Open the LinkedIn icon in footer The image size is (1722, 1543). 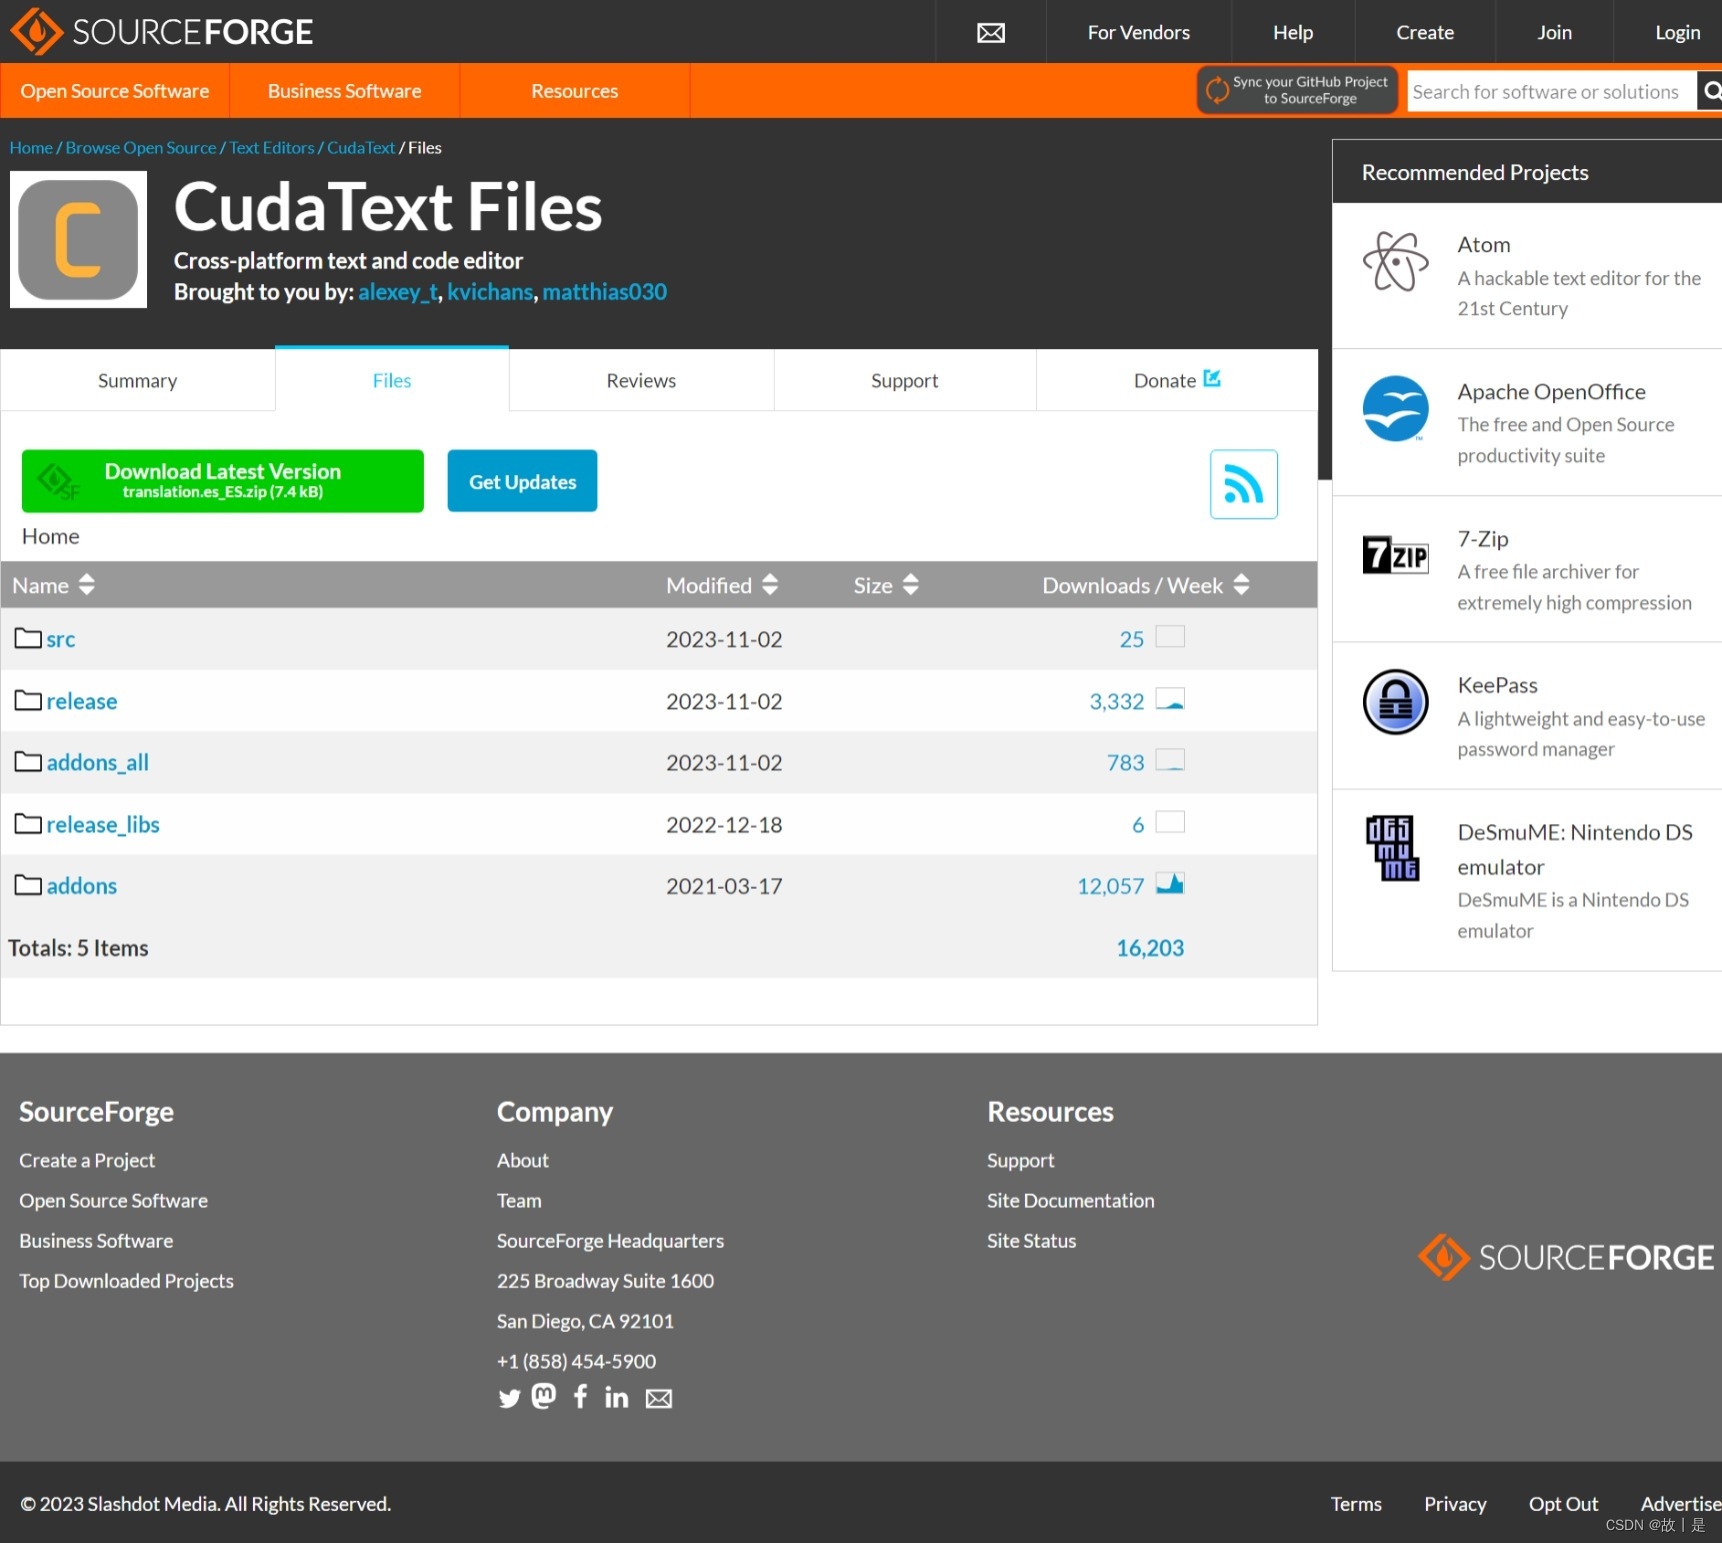617,1397
